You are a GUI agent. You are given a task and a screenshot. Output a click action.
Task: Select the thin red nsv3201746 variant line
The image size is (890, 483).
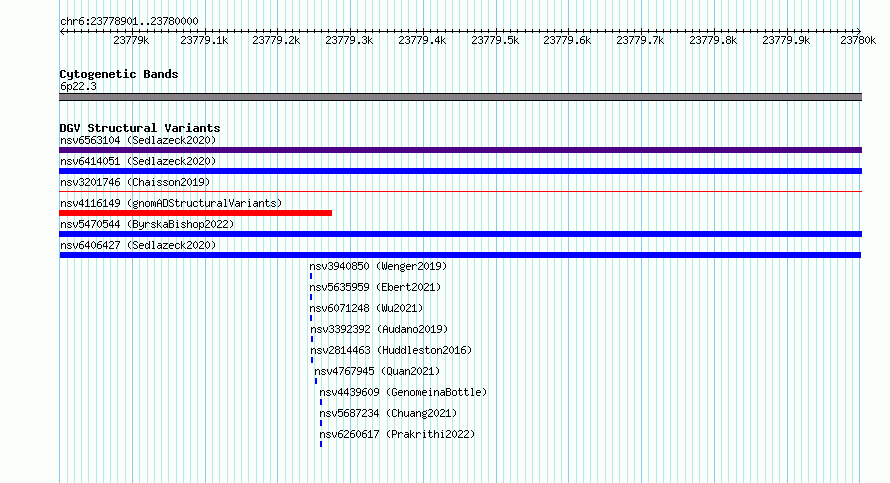coord(460,192)
